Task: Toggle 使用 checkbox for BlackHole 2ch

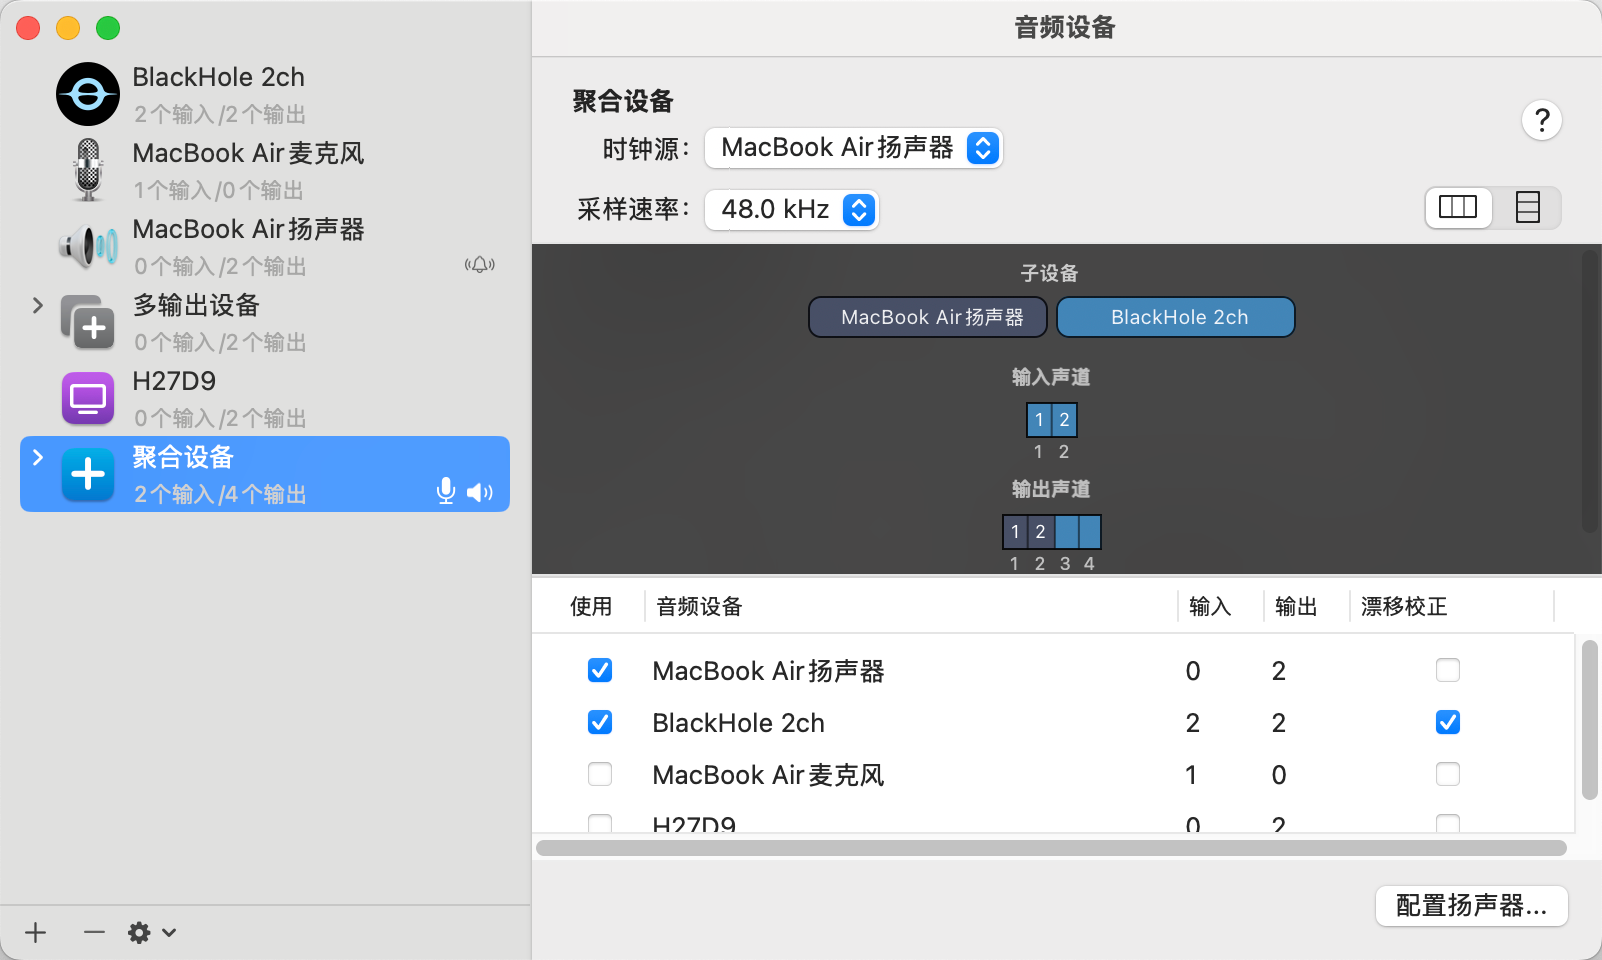Action: tap(600, 722)
